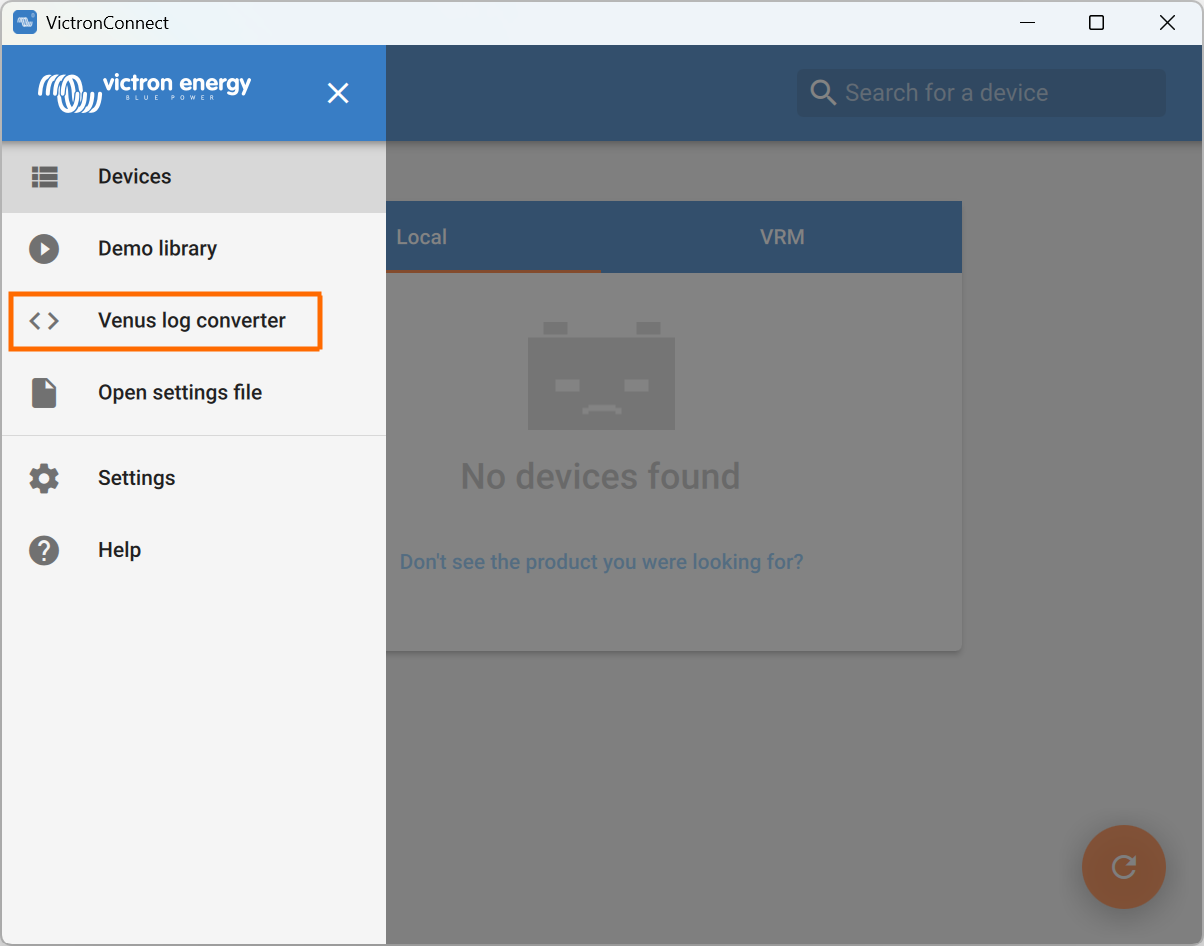The width and height of the screenshot is (1204, 946).
Task: Open the "Don't see the product" link
Action: coord(601,562)
